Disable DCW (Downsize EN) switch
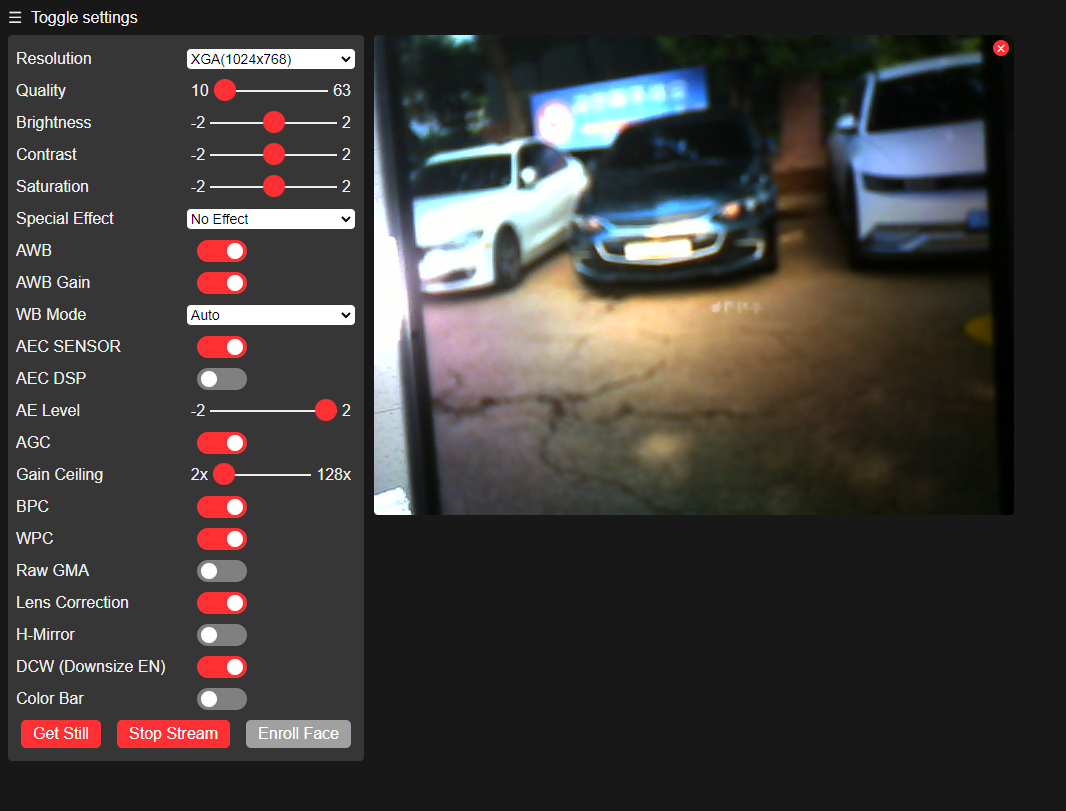 pos(222,666)
